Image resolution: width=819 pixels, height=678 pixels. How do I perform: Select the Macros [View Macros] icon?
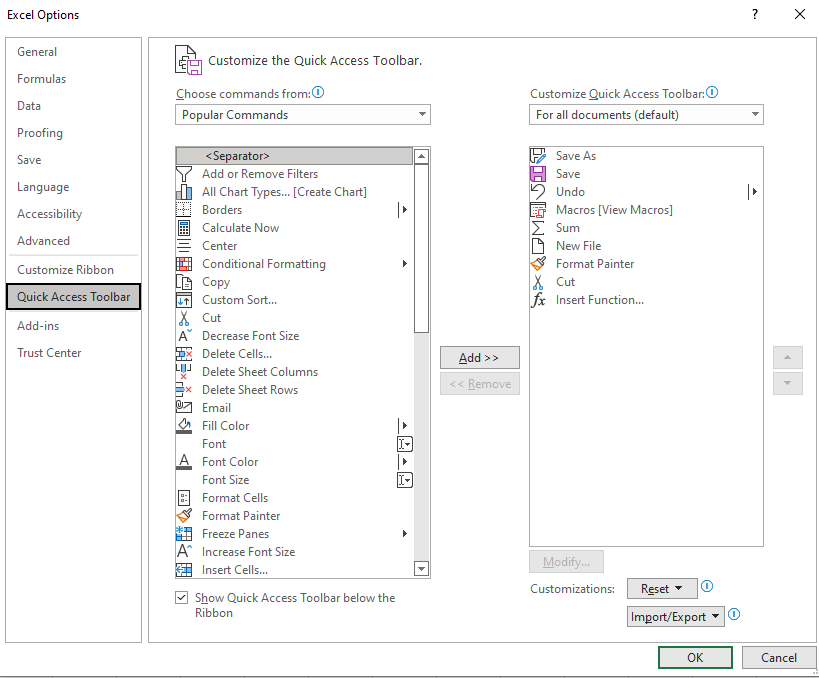tap(538, 210)
